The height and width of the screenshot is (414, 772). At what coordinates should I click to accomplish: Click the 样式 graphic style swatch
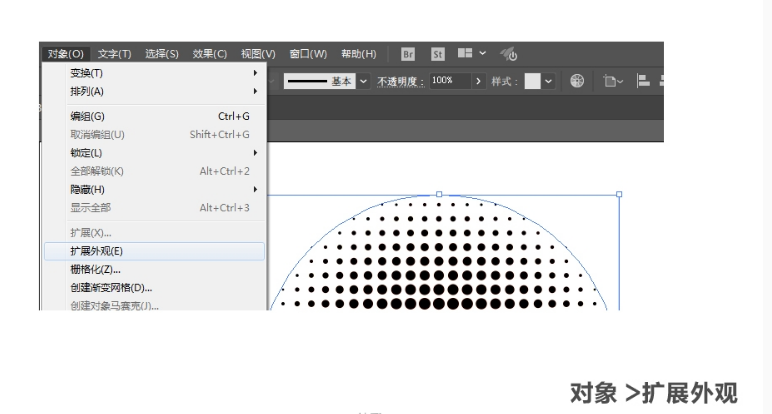click(x=532, y=81)
